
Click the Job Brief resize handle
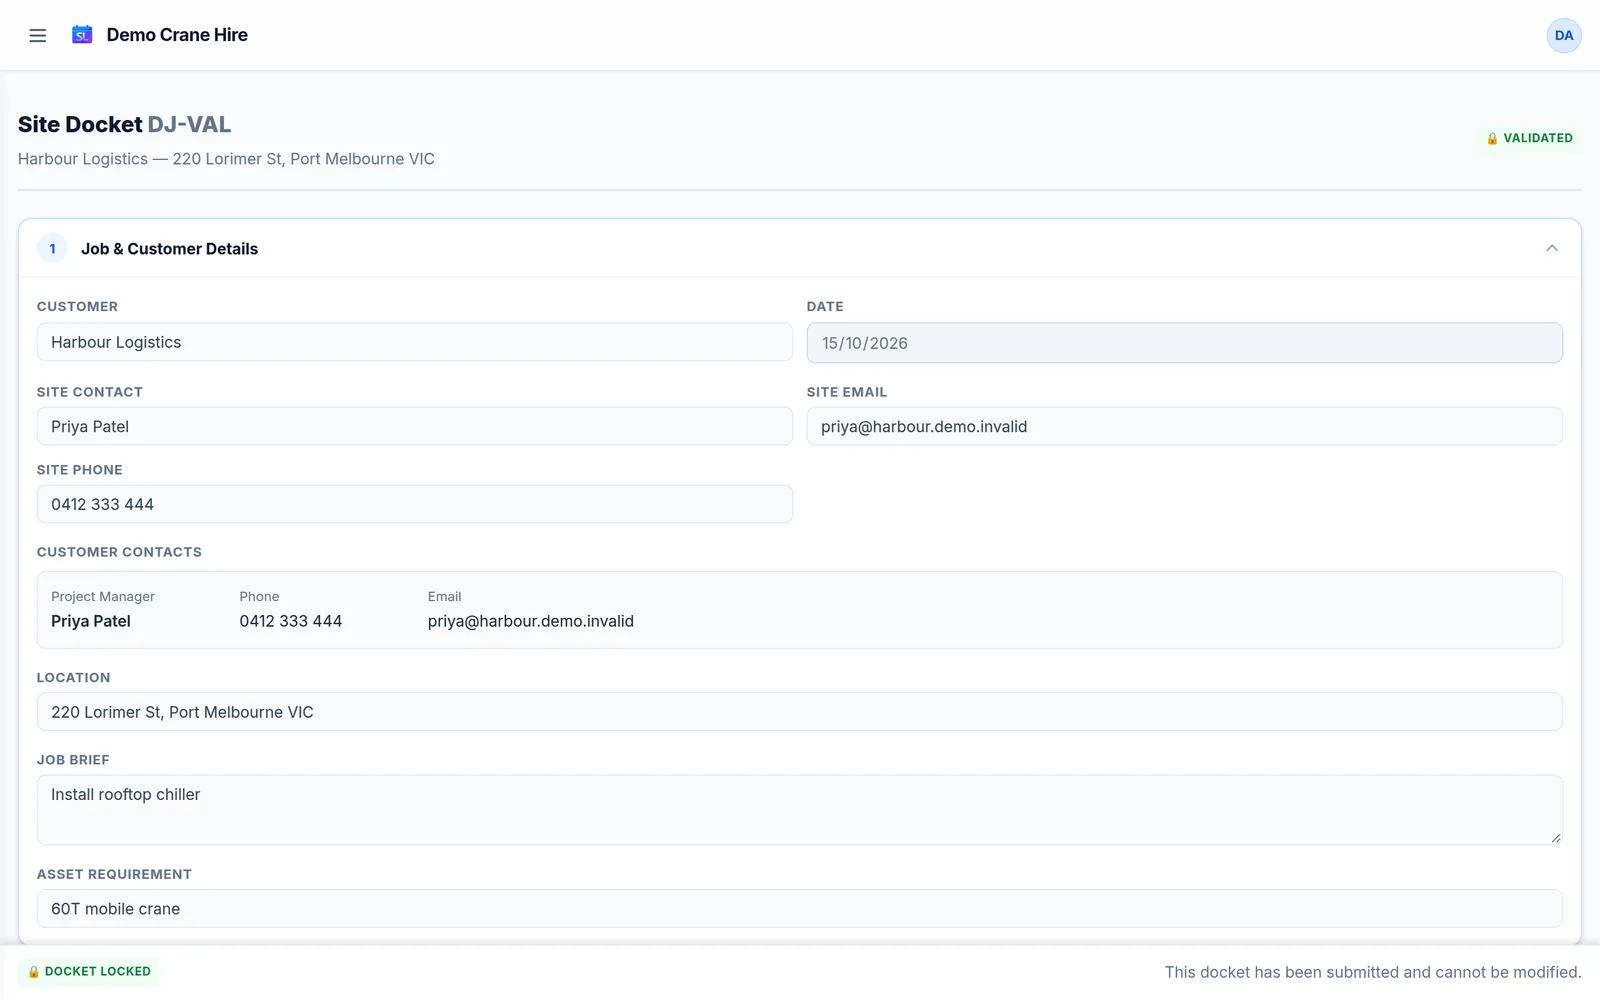coord(1555,837)
